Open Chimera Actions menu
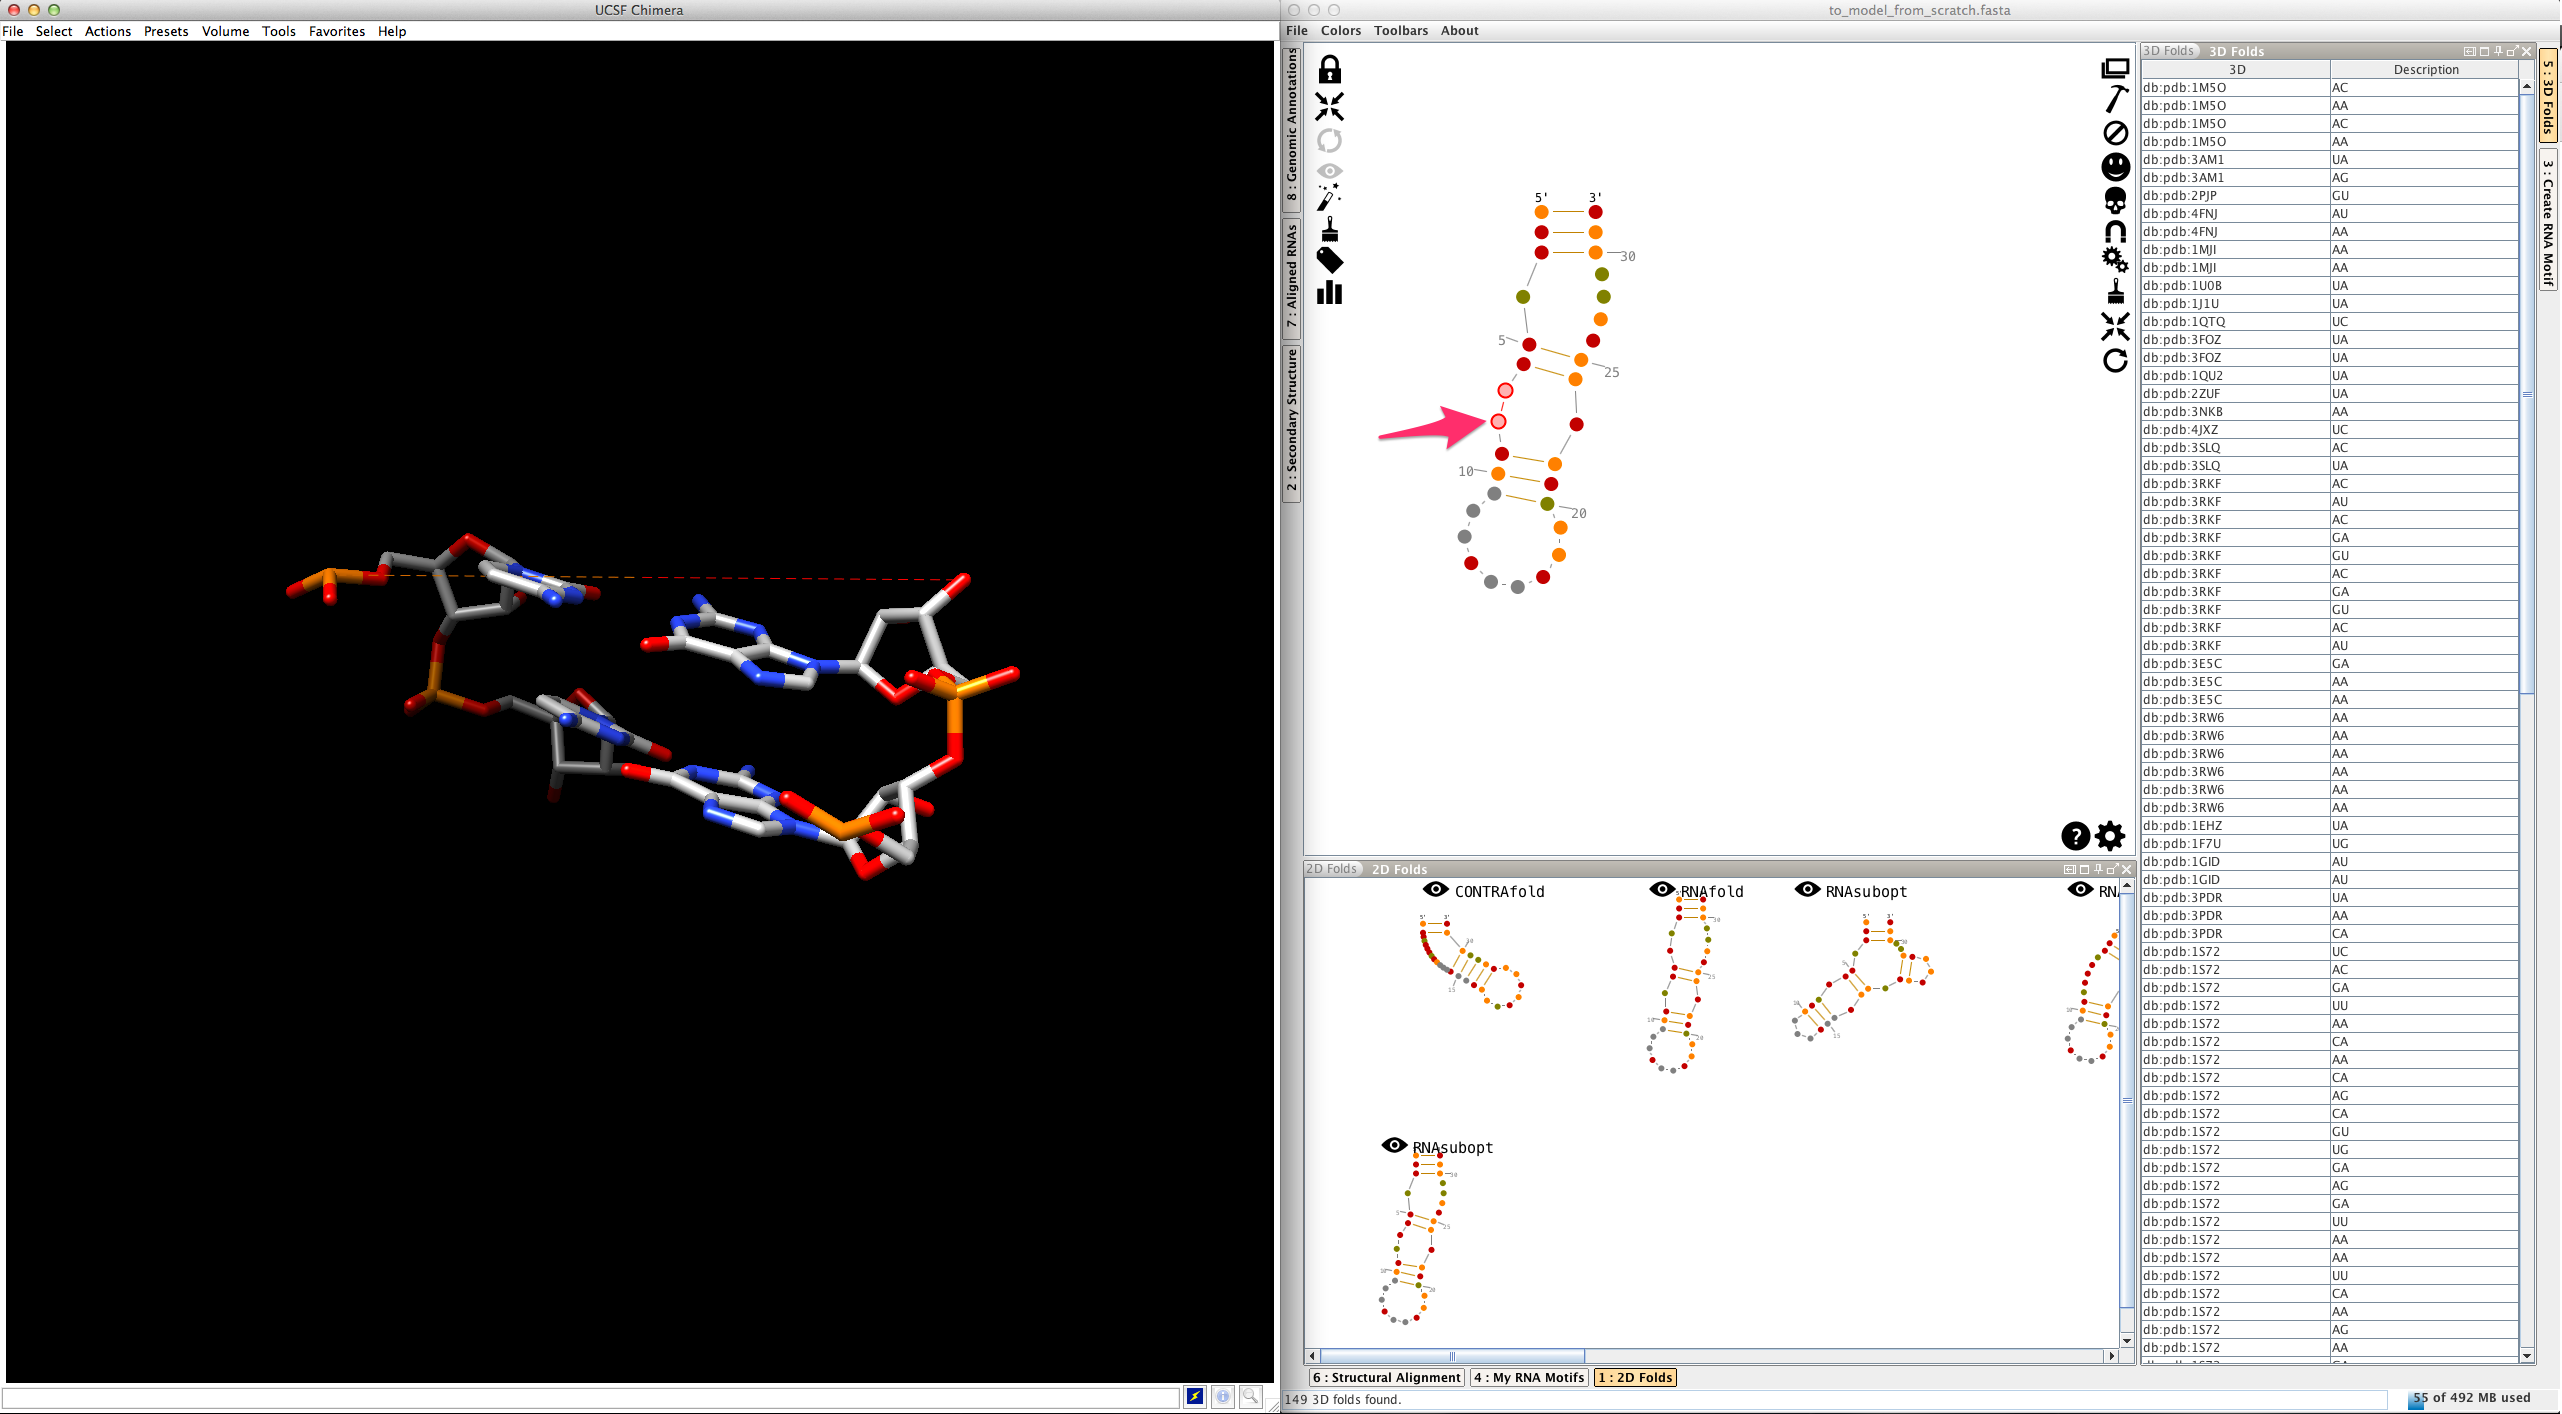Viewport: 2562px width, 1414px height. (108, 31)
